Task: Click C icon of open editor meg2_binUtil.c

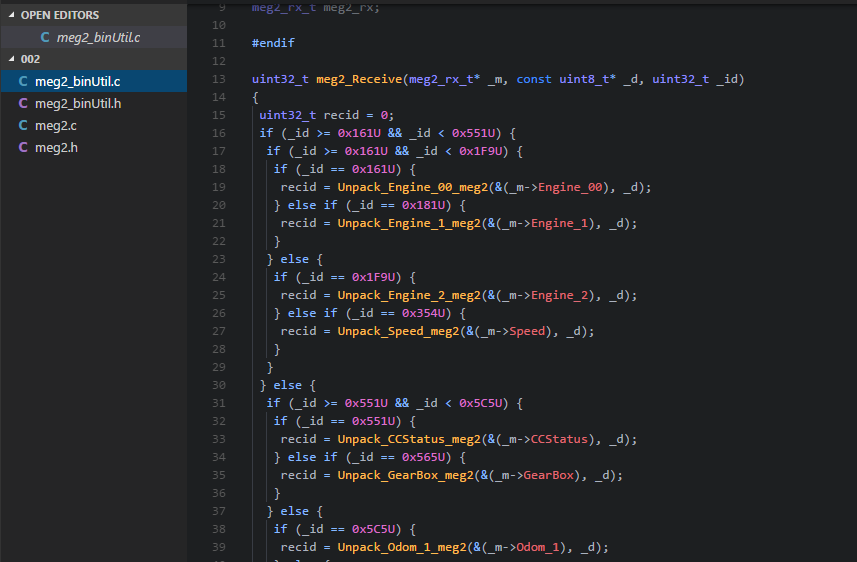Action: (45, 37)
